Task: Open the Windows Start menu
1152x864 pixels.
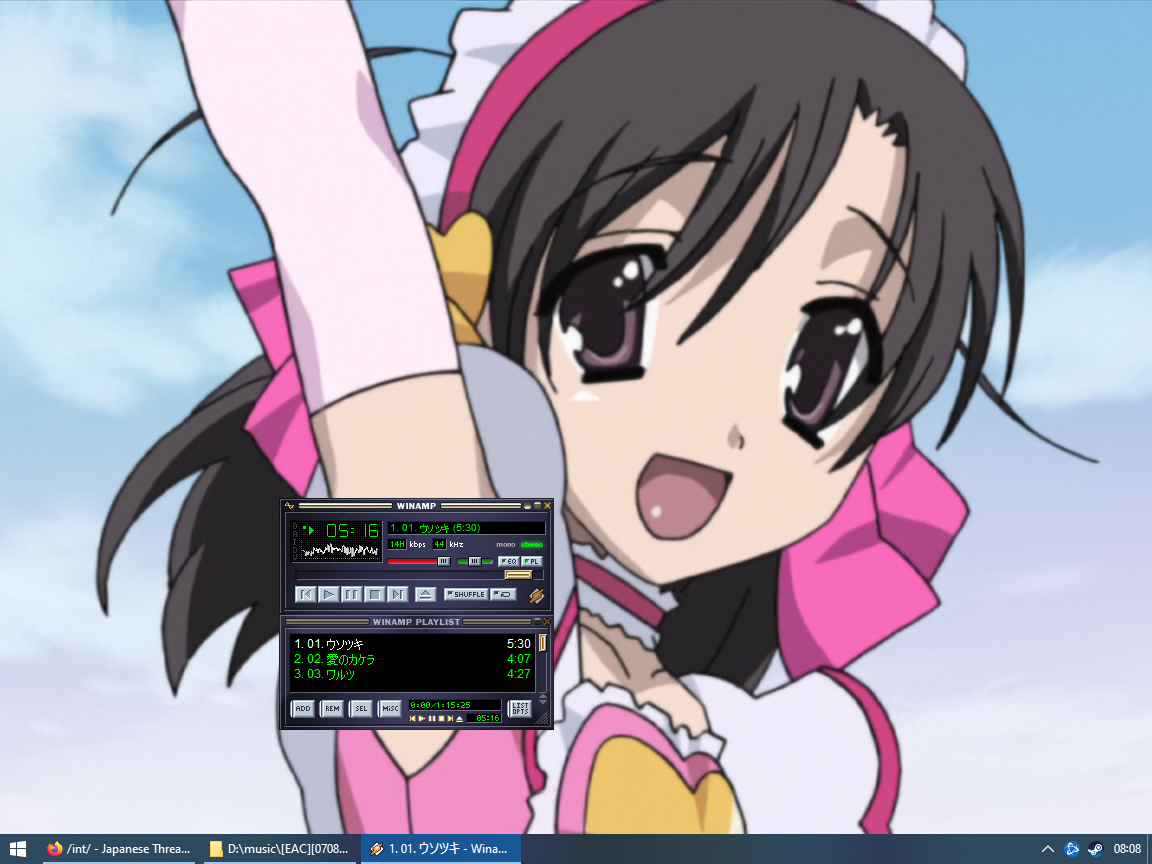Action: coord(18,849)
